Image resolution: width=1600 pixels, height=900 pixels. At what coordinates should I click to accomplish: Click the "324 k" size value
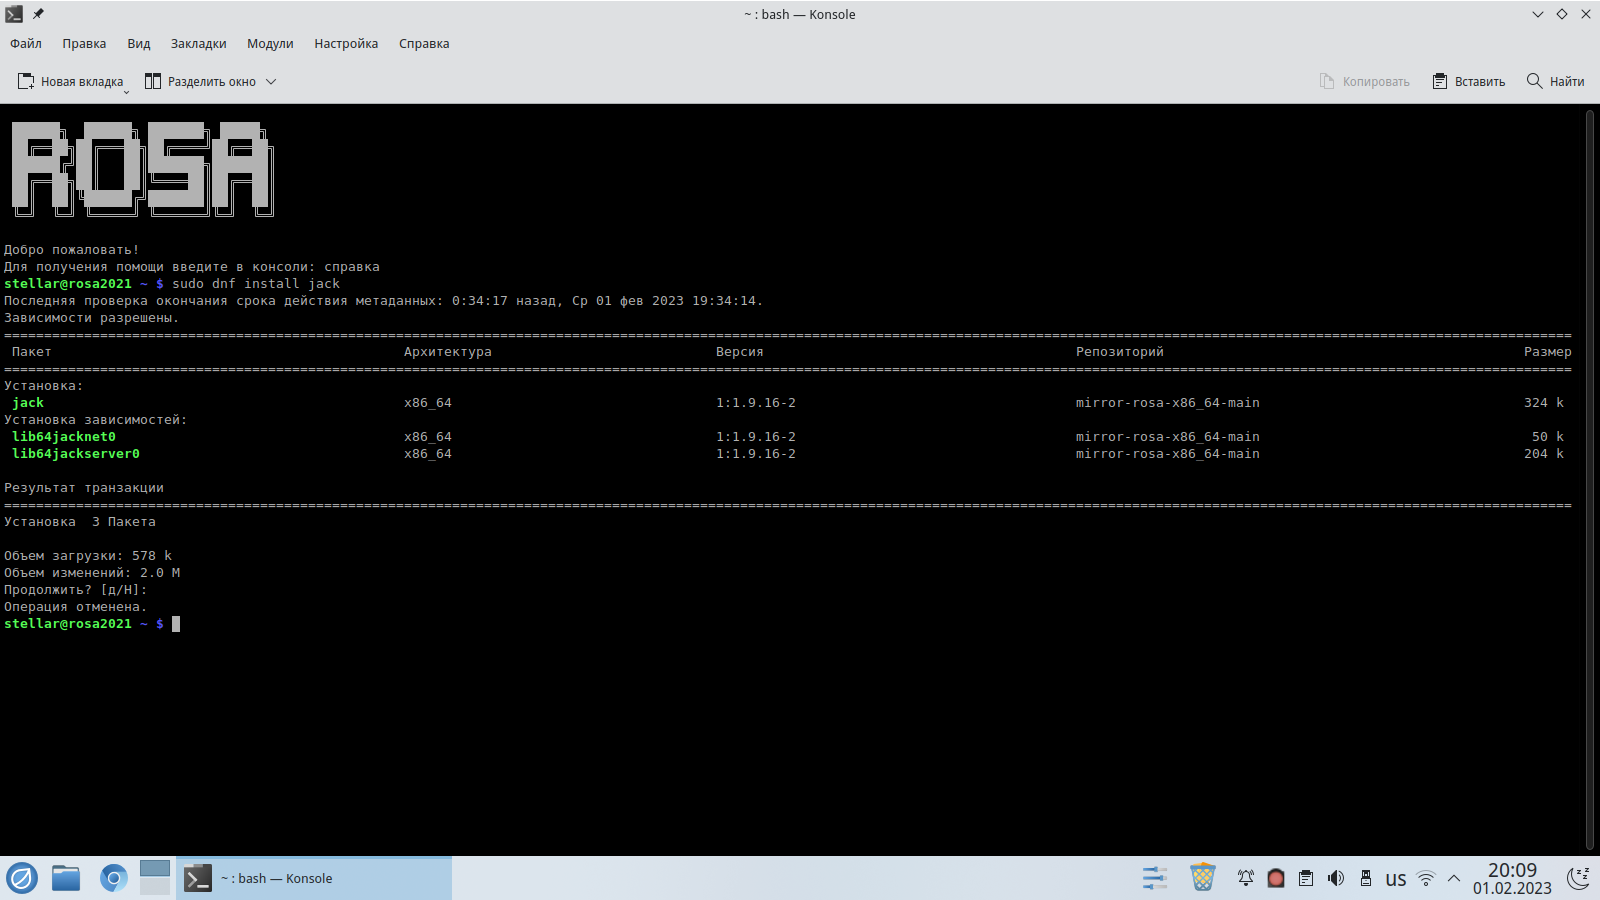[1544, 403]
